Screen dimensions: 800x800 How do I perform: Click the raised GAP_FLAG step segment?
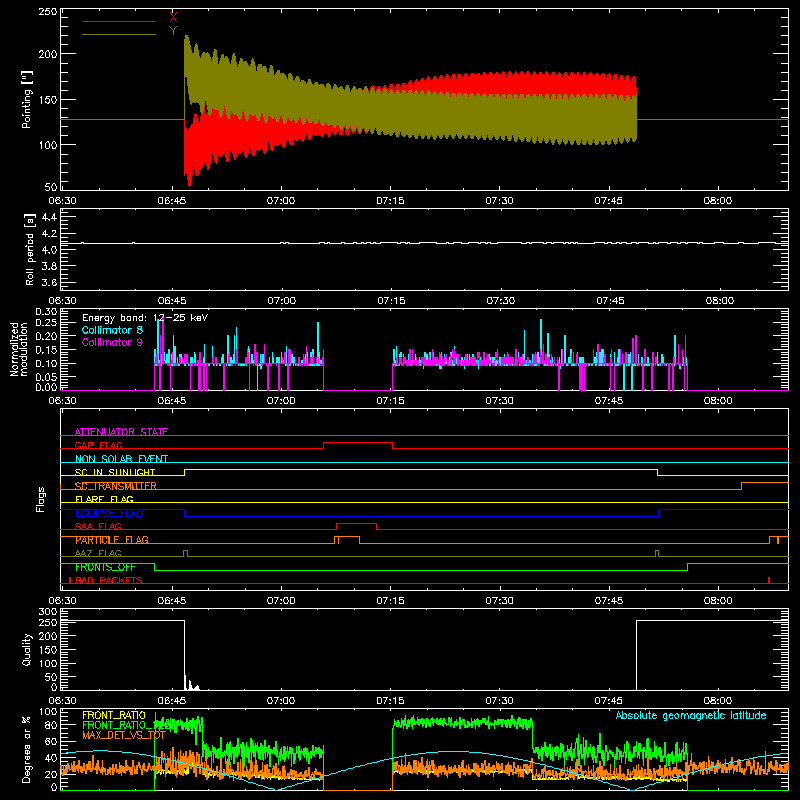click(358, 443)
